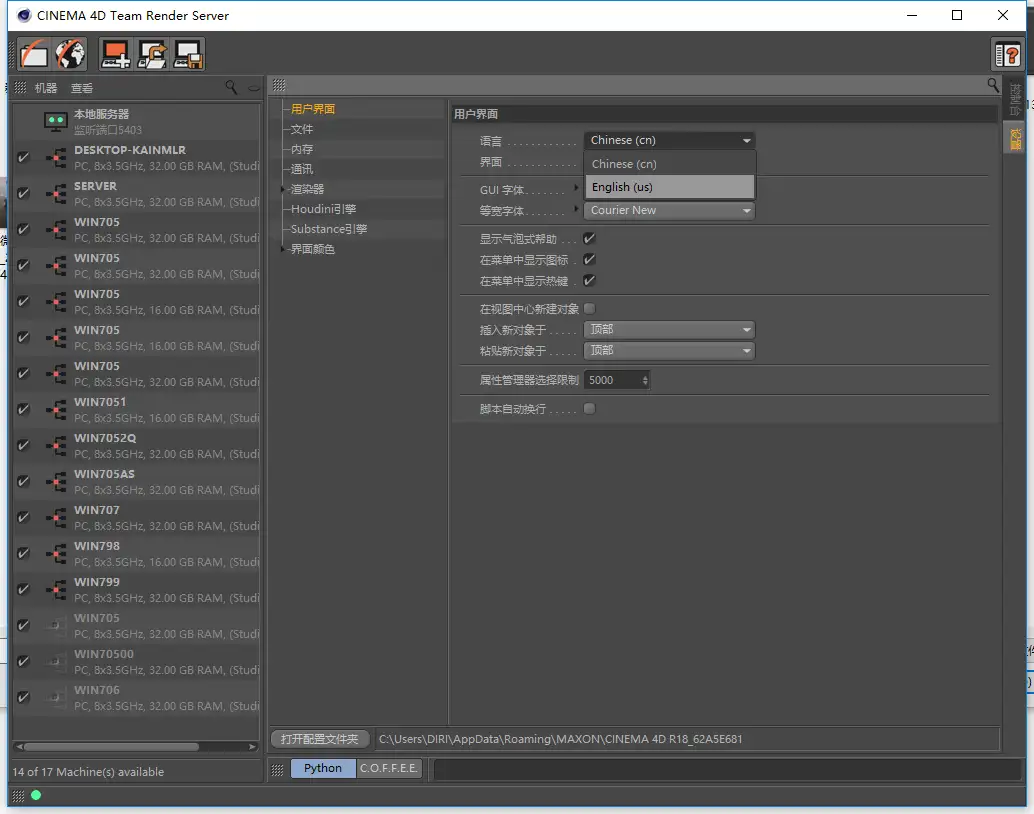1034x814 pixels.
Task: Select the grey vertical side tab above it
Action: 1014,100
